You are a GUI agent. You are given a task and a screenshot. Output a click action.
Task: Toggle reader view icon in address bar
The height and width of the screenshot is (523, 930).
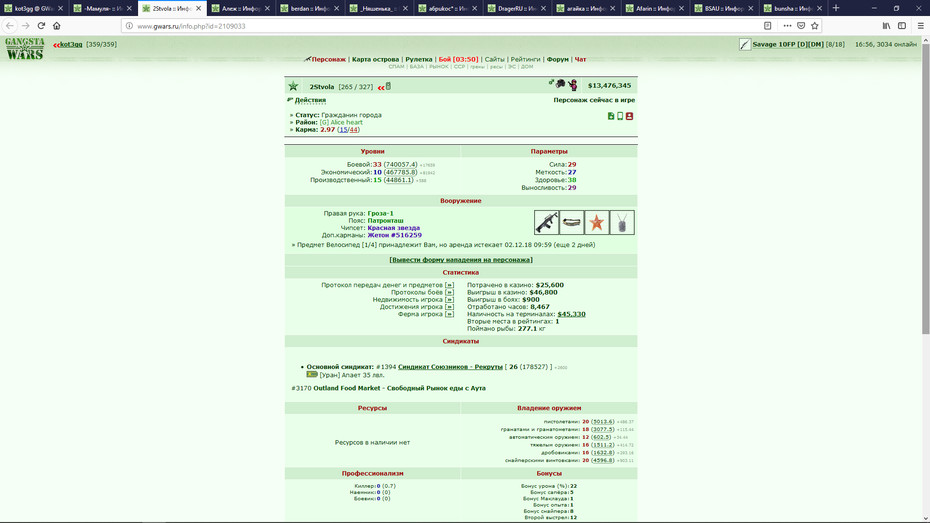[x=767, y=25]
